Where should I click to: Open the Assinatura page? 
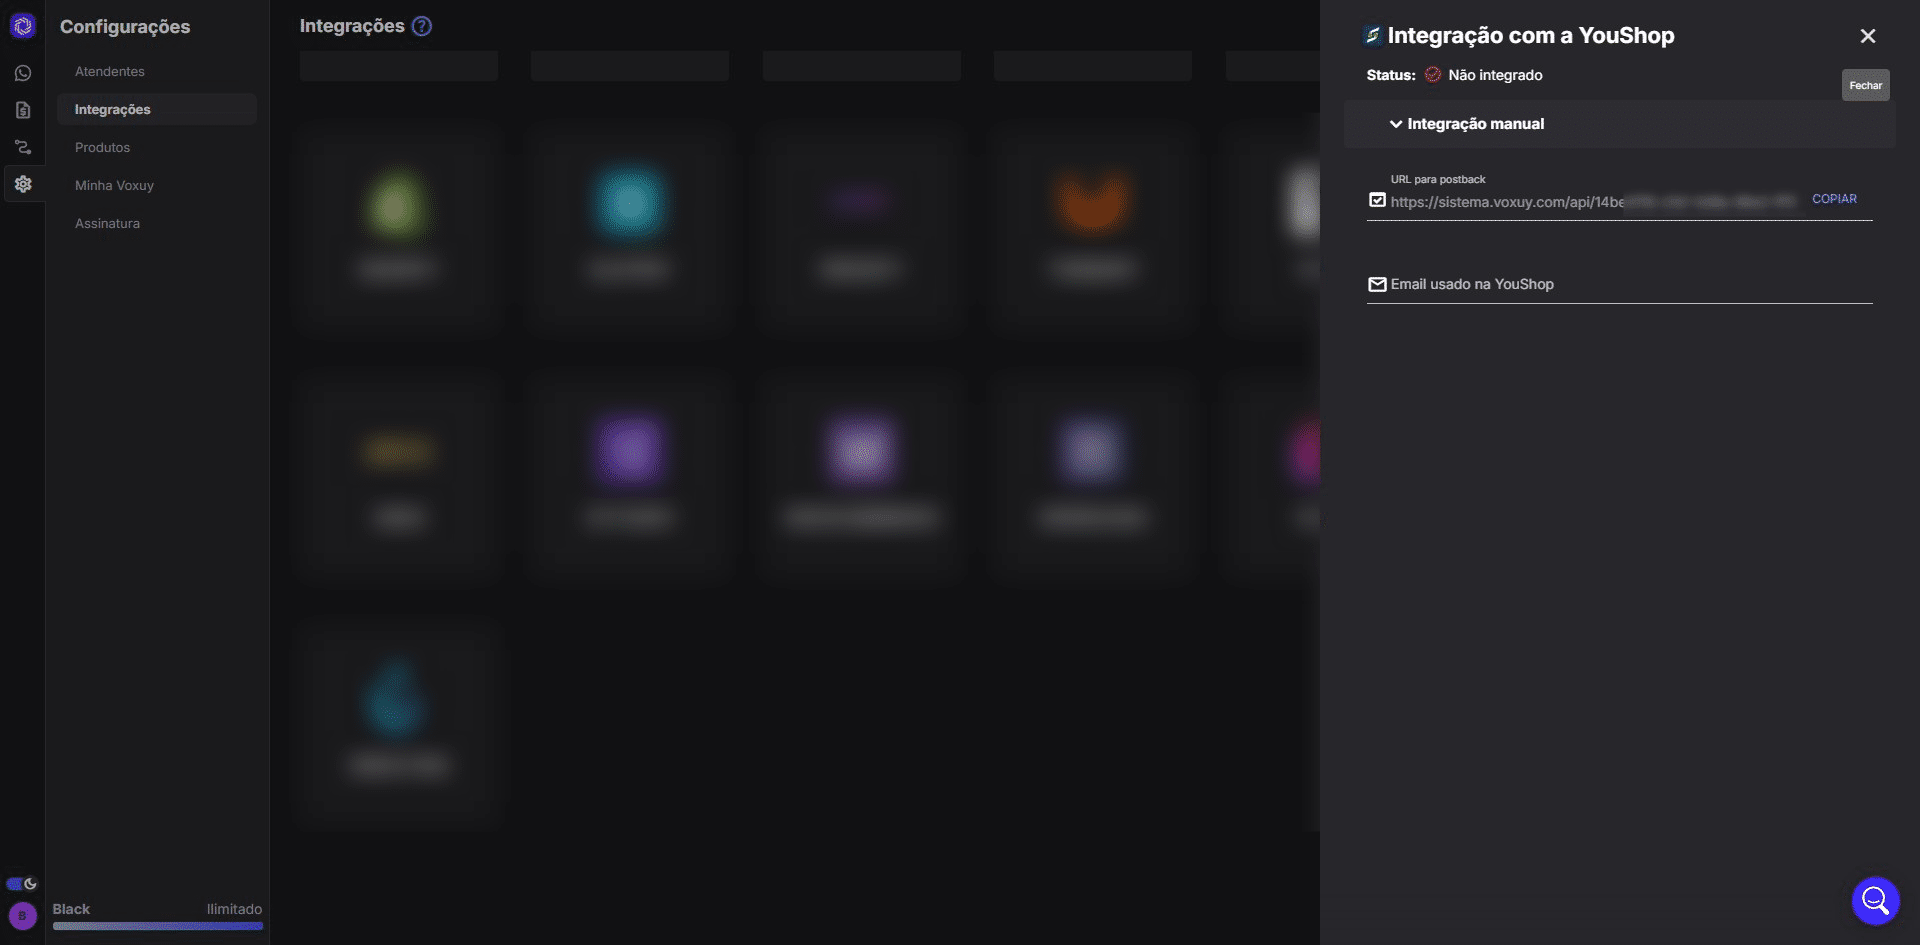pos(108,223)
